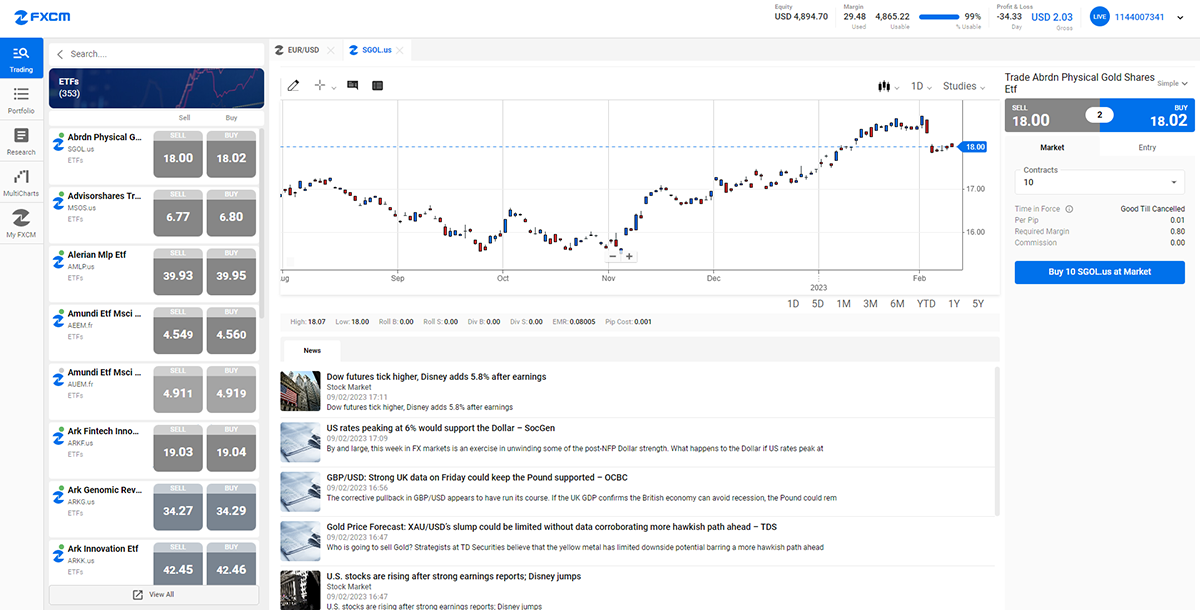Select the drawing pencil tool above the chart
Image resolution: width=1200 pixels, height=610 pixels.
(x=293, y=85)
